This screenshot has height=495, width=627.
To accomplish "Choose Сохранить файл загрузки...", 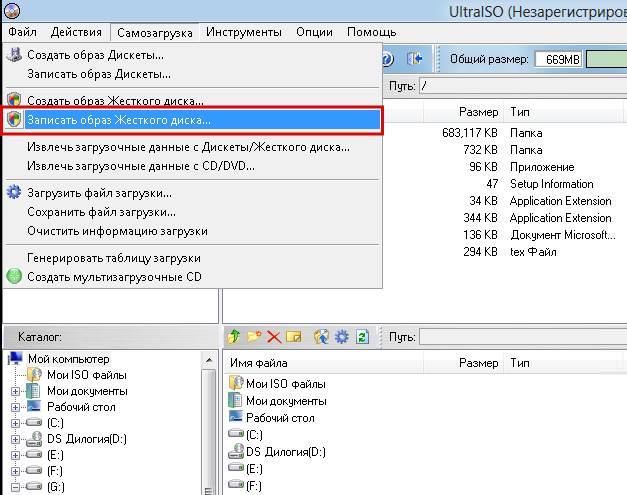I will pyautogui.click(x=192, y=212).
